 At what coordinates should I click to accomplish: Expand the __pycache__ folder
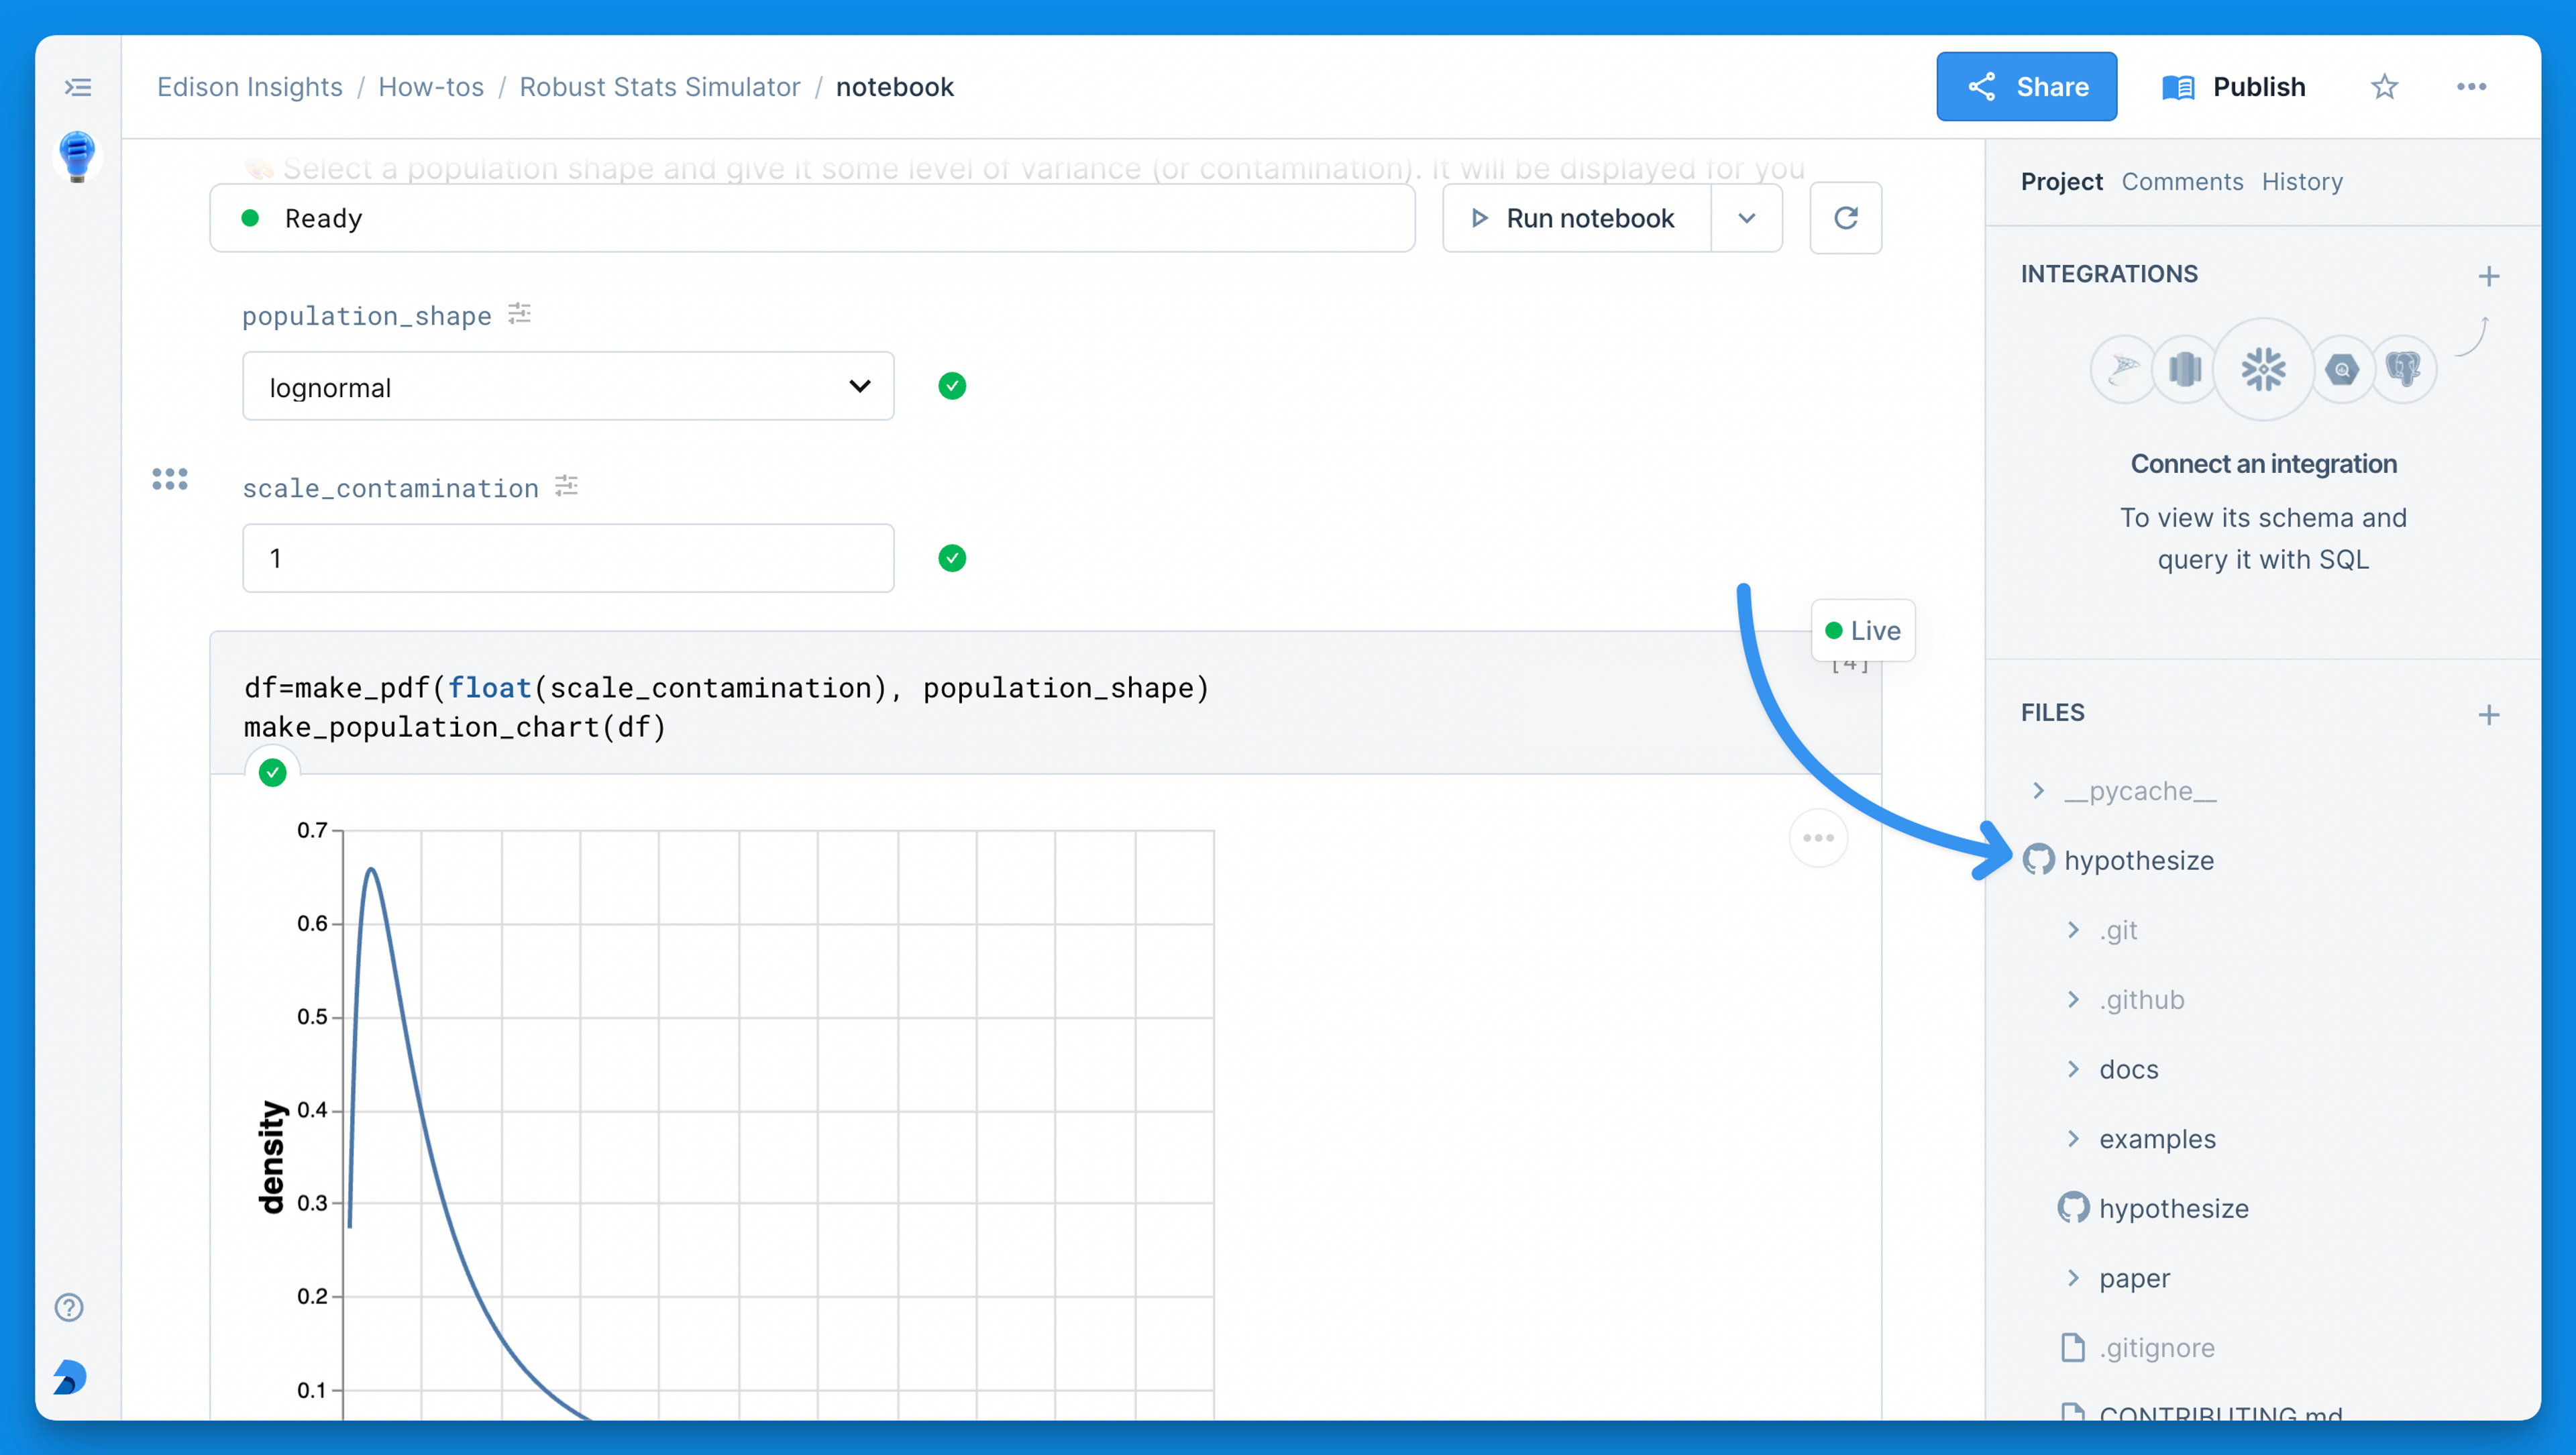point(2038,790)
